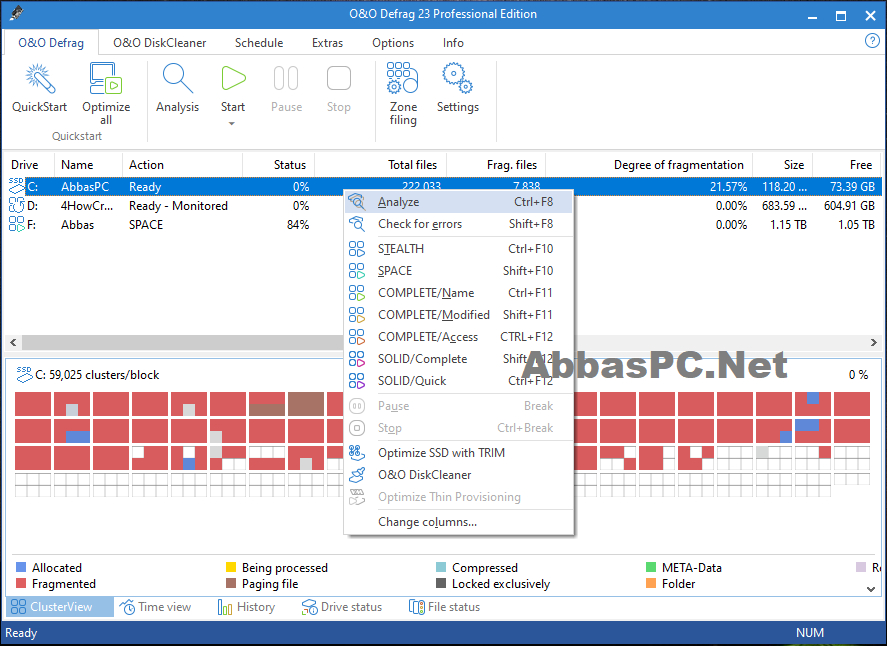Select the O&O Defrag ribbon tab
The width and height of the screenshot is (887, 646).
pyautogui.click(x=51, y=43)
